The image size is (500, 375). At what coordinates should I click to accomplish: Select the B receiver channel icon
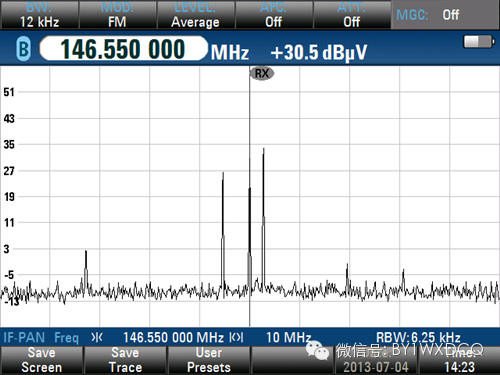24,49
